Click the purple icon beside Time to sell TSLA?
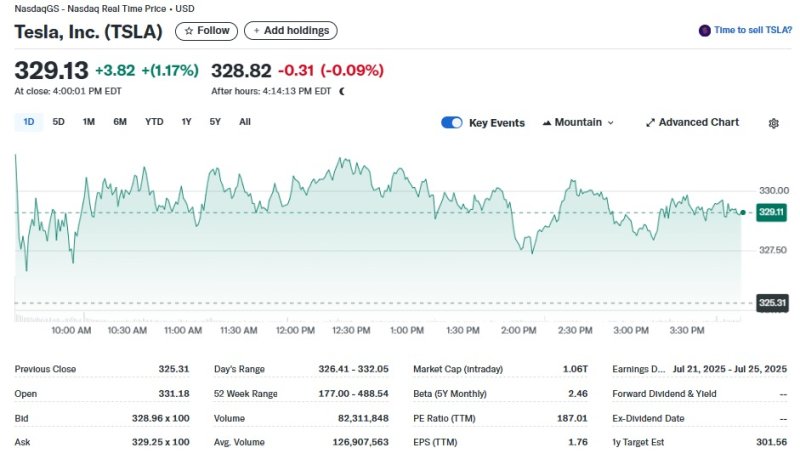Viewport: 800px width, 459px height. point(705,31)
